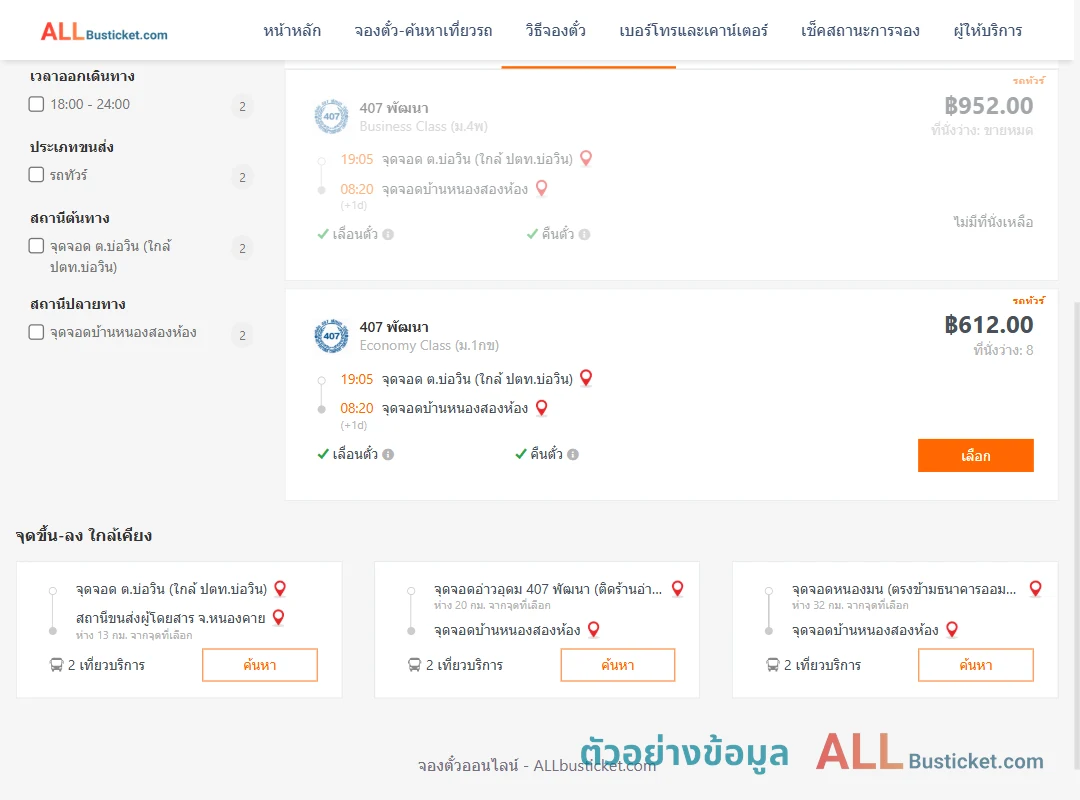Click ค้นหา button in อ่าวอุดม nearby card
Image resolution: width=1080 pixels, height=800 pixels.
point(618,665)
